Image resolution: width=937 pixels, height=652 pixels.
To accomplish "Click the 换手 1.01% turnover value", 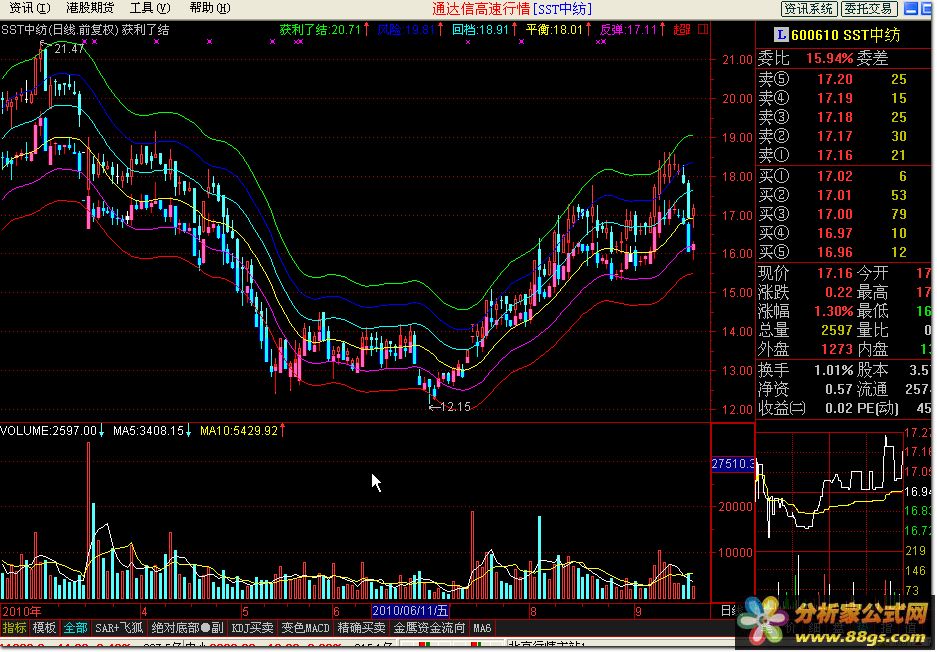I will 834,371.
